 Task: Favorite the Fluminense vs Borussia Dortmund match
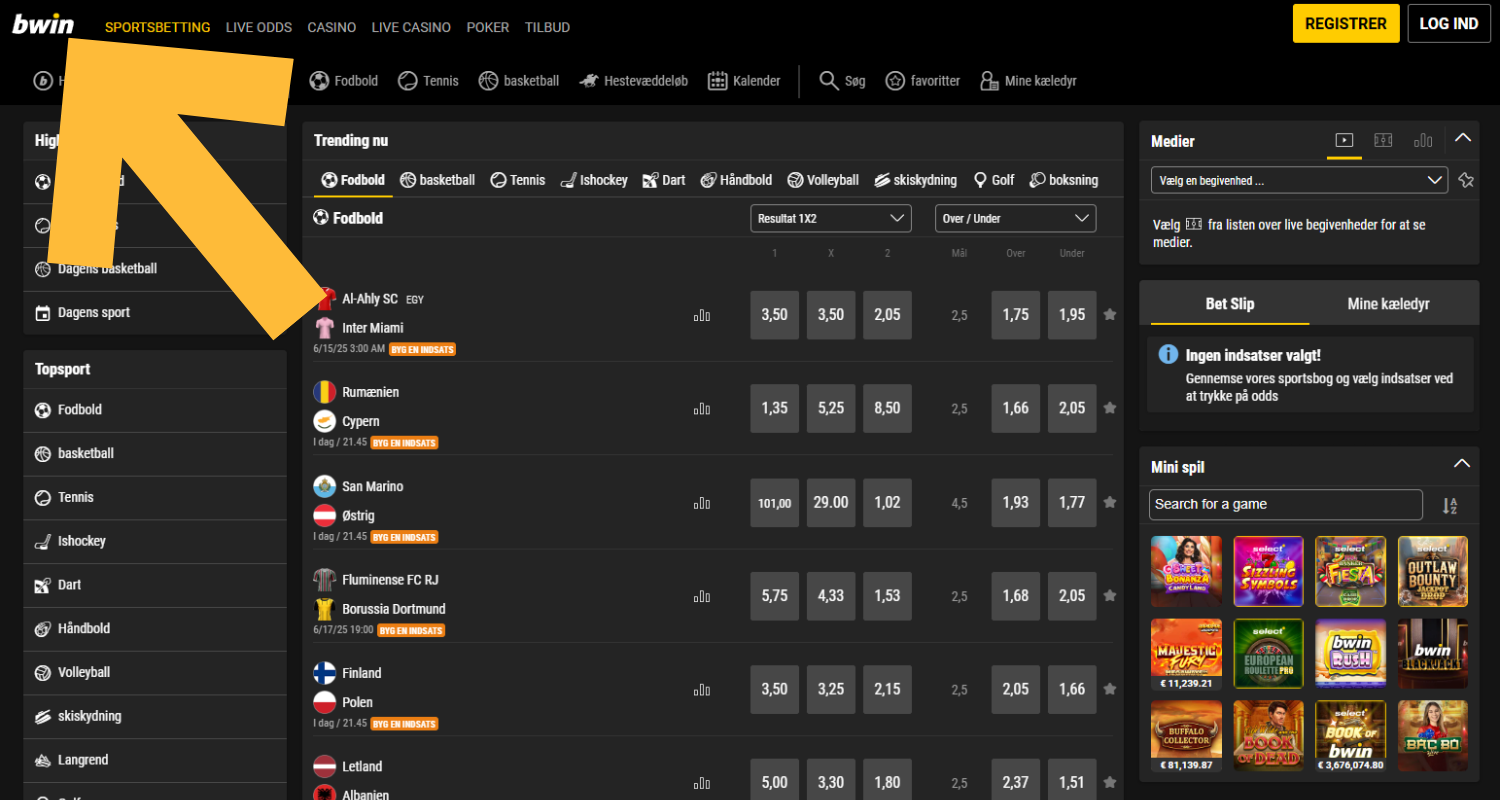(x=1109, y=596)
